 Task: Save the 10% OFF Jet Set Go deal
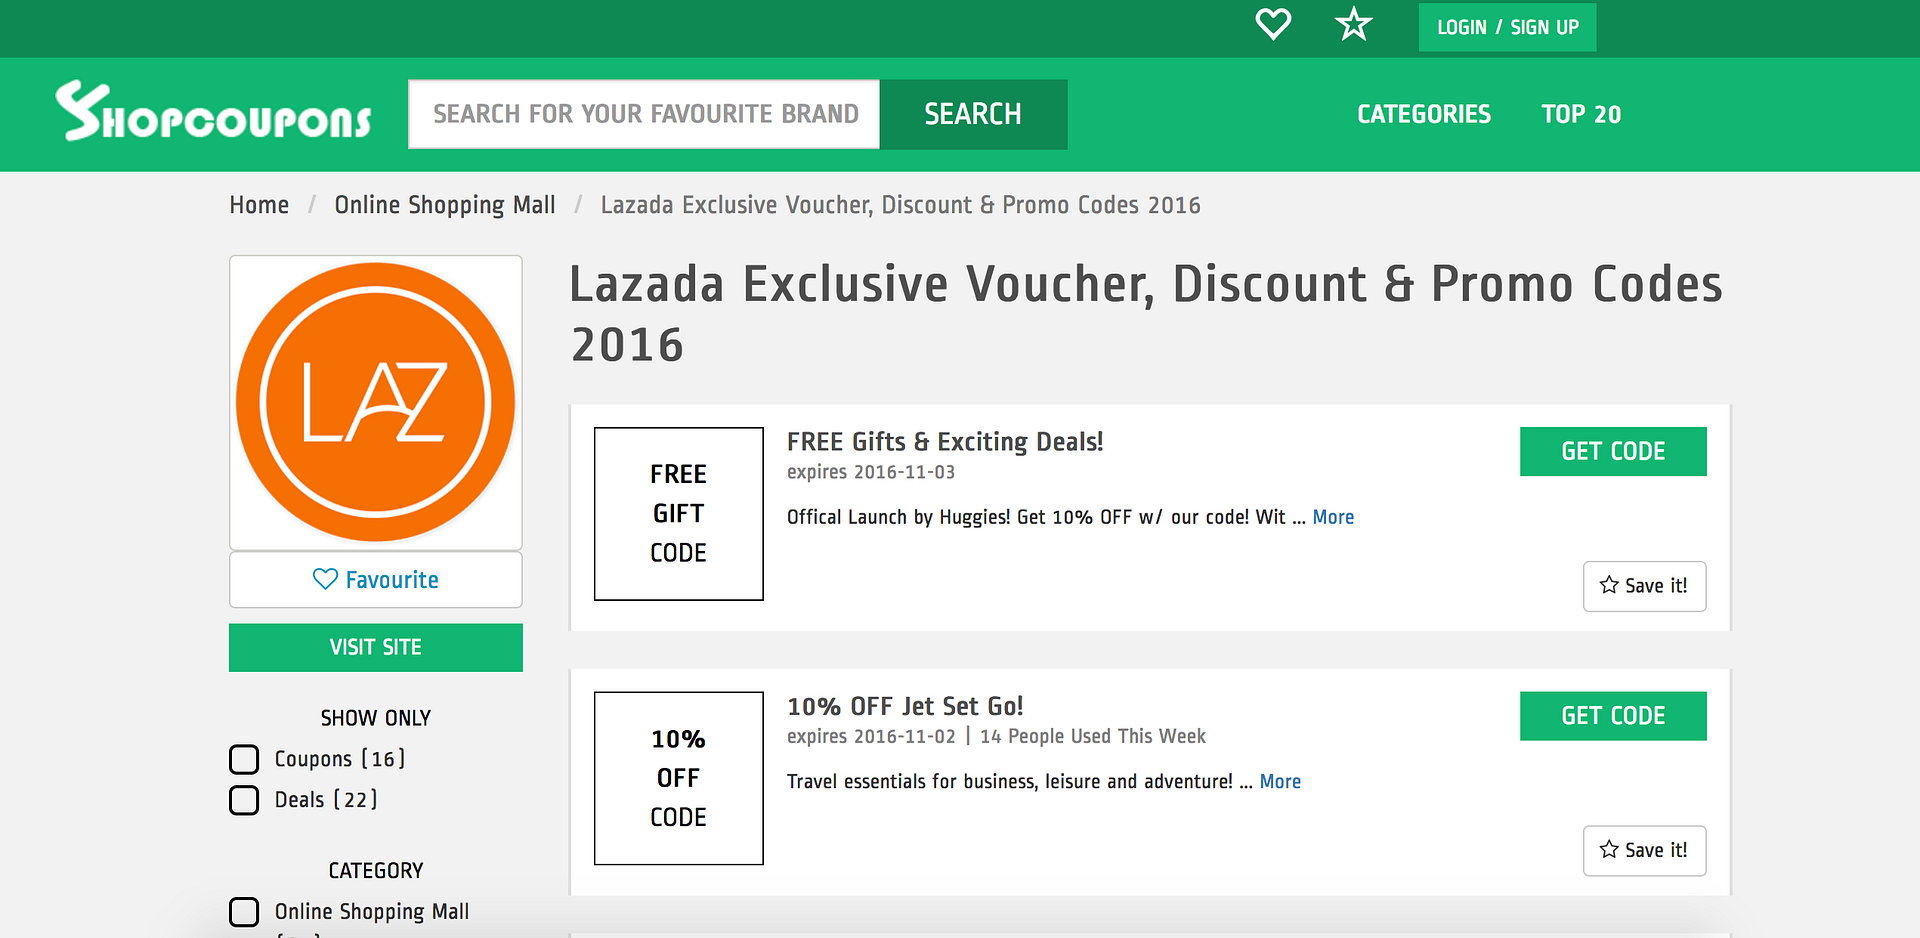coord(1644,850)
